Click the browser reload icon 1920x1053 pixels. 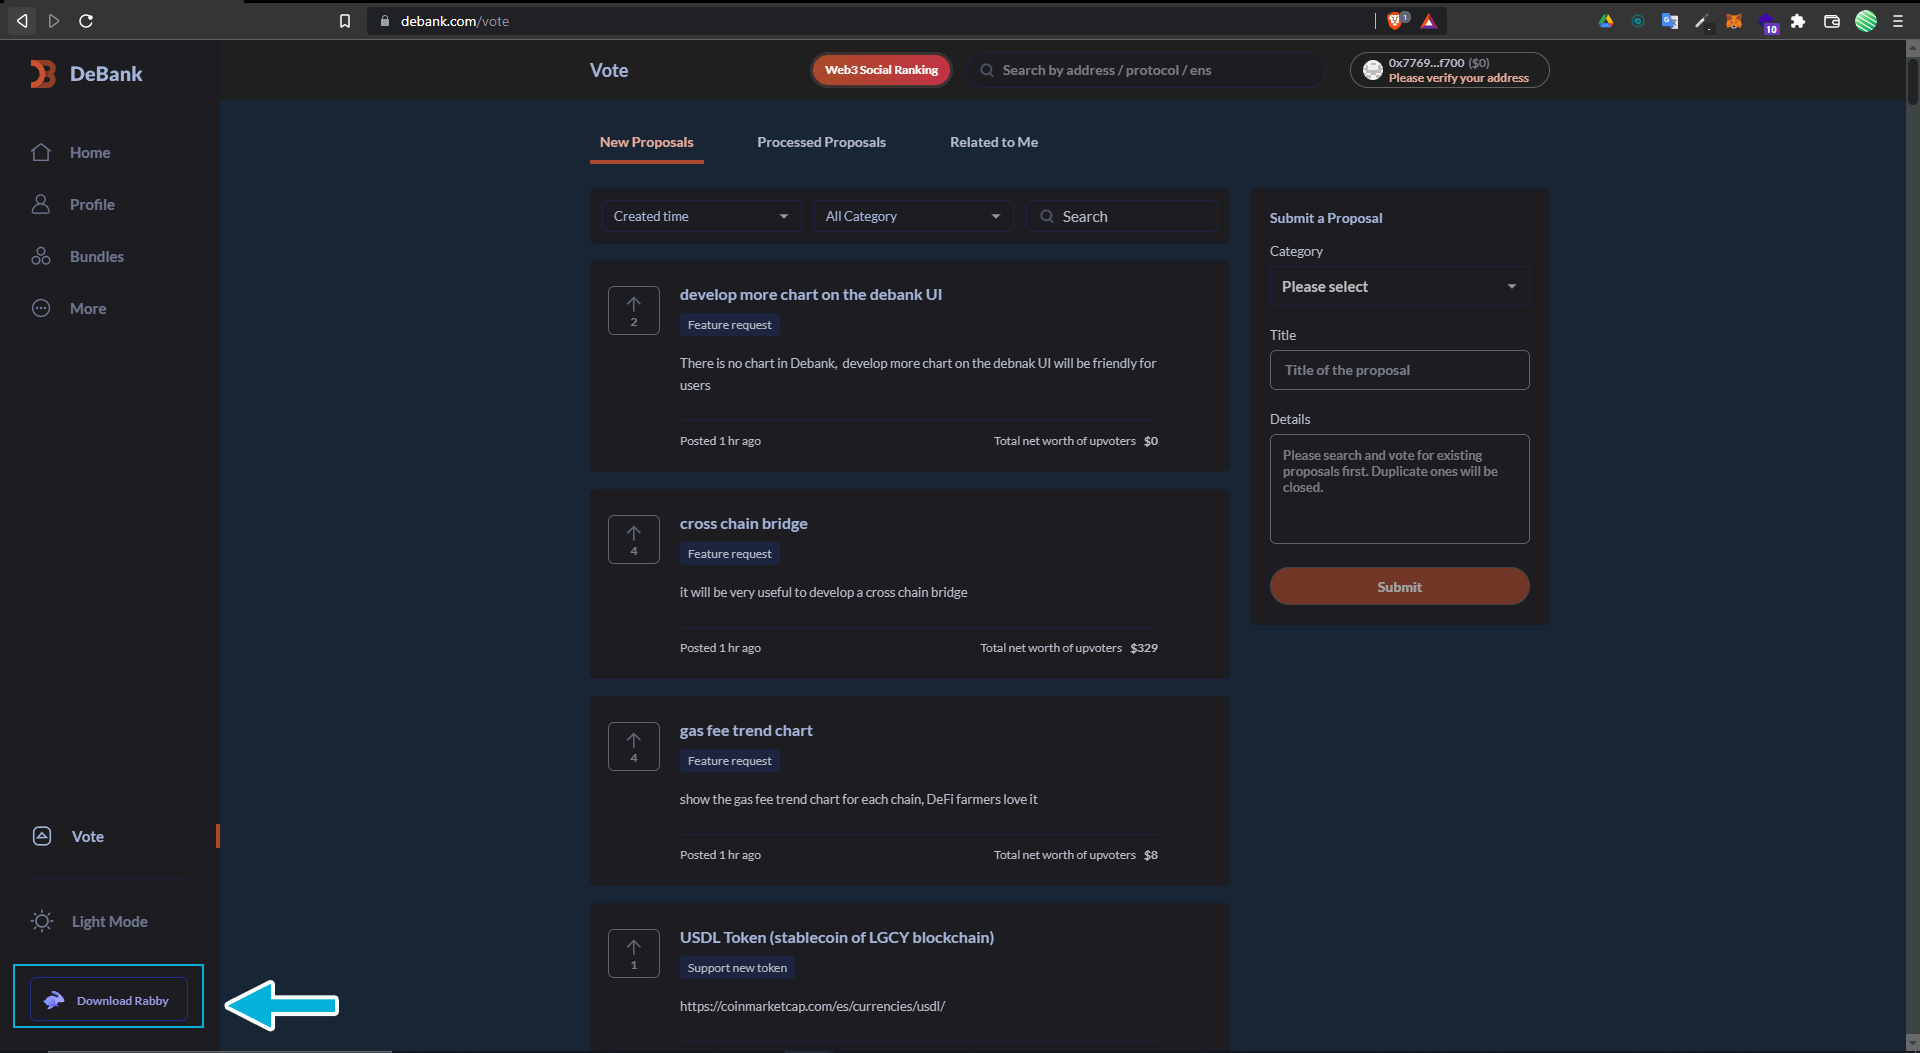[86, 21]
